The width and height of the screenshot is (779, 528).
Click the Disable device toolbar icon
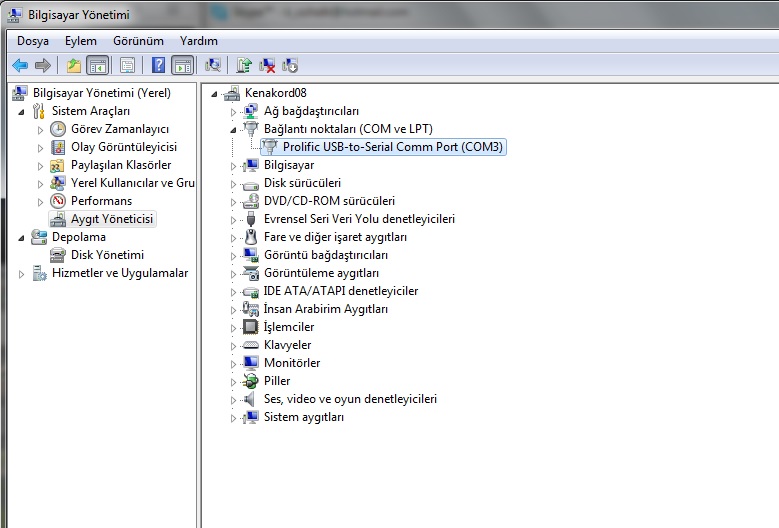290,65
